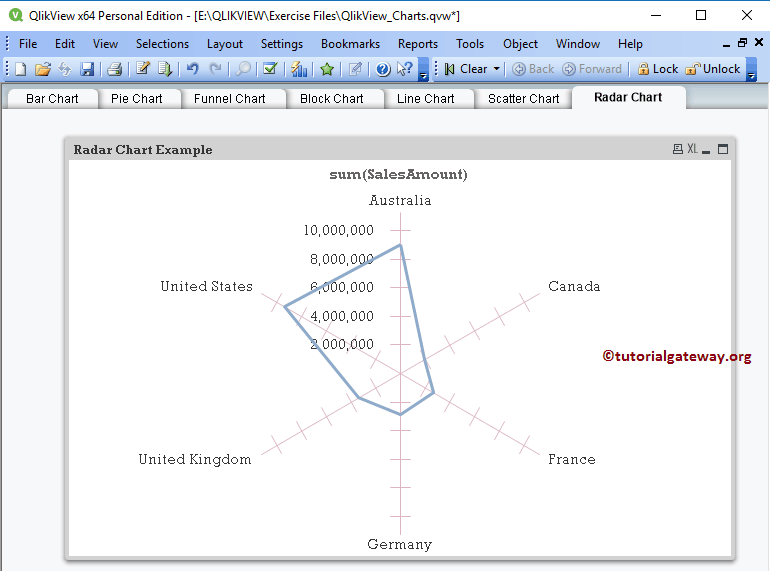
Task: Switch to the Pie Chart tab
Action: [137, 99]
